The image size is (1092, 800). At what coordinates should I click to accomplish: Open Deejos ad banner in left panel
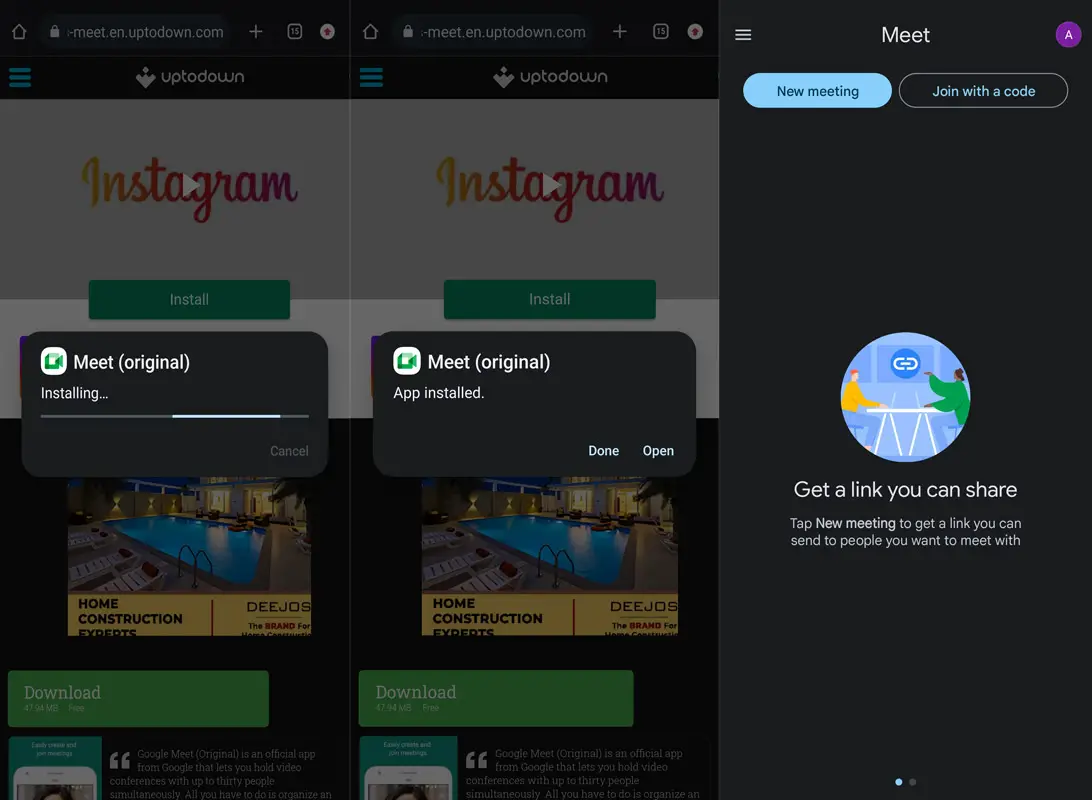189,556
